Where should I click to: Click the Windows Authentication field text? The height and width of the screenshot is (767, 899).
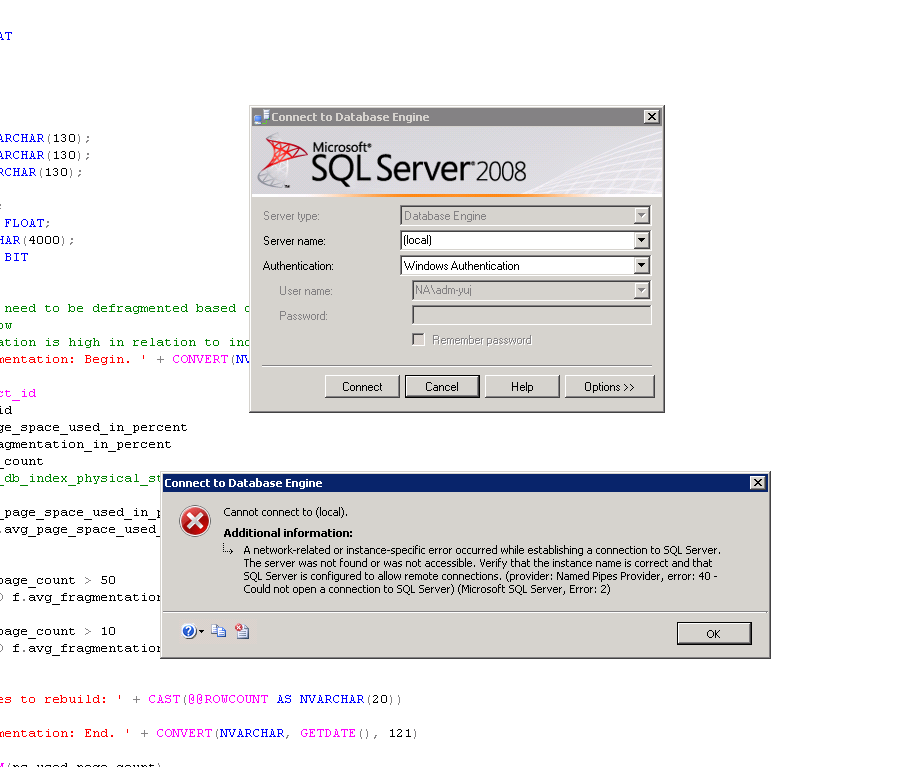tap(462, 266)
